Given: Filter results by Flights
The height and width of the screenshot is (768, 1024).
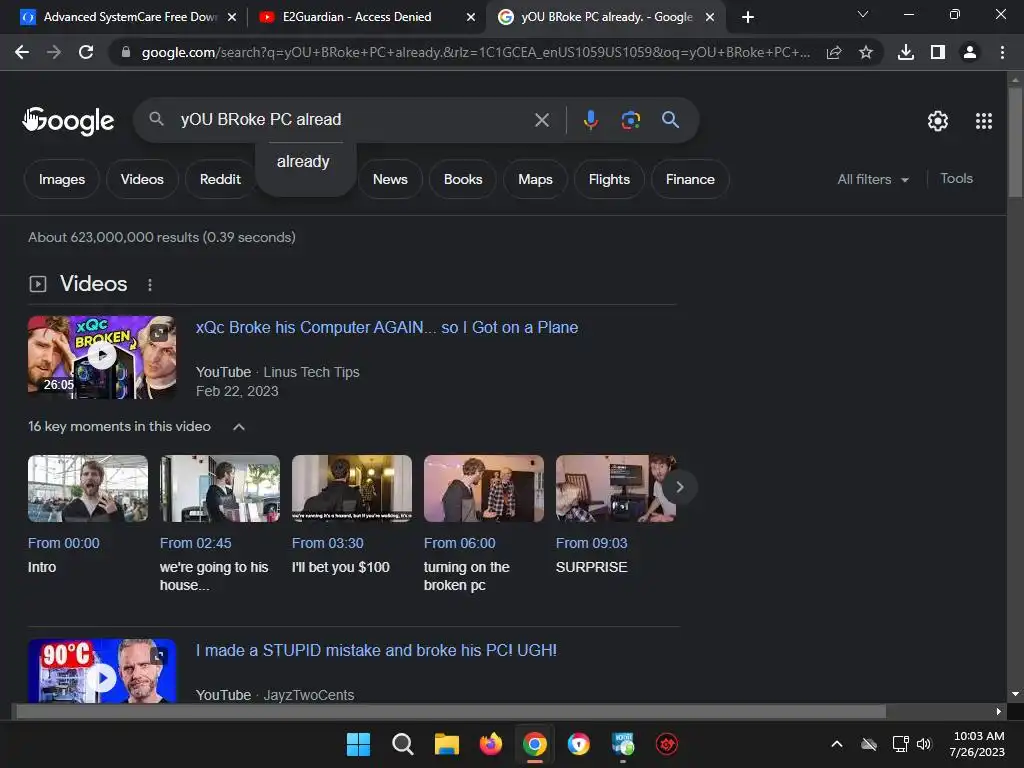Looking at the screenshot, I should tap(609, 179).
